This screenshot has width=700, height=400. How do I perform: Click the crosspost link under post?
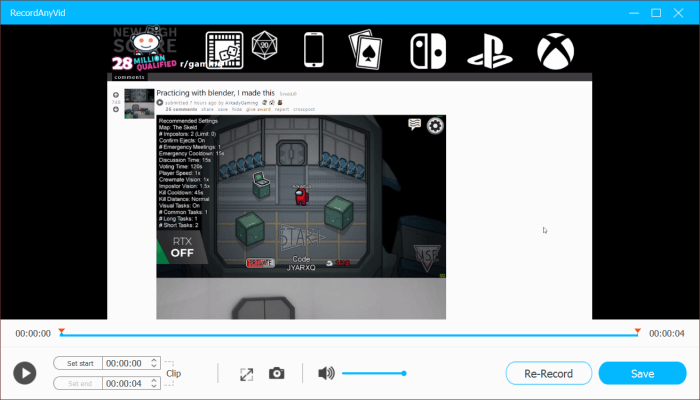pyautogui.click(x=304, y=109)
